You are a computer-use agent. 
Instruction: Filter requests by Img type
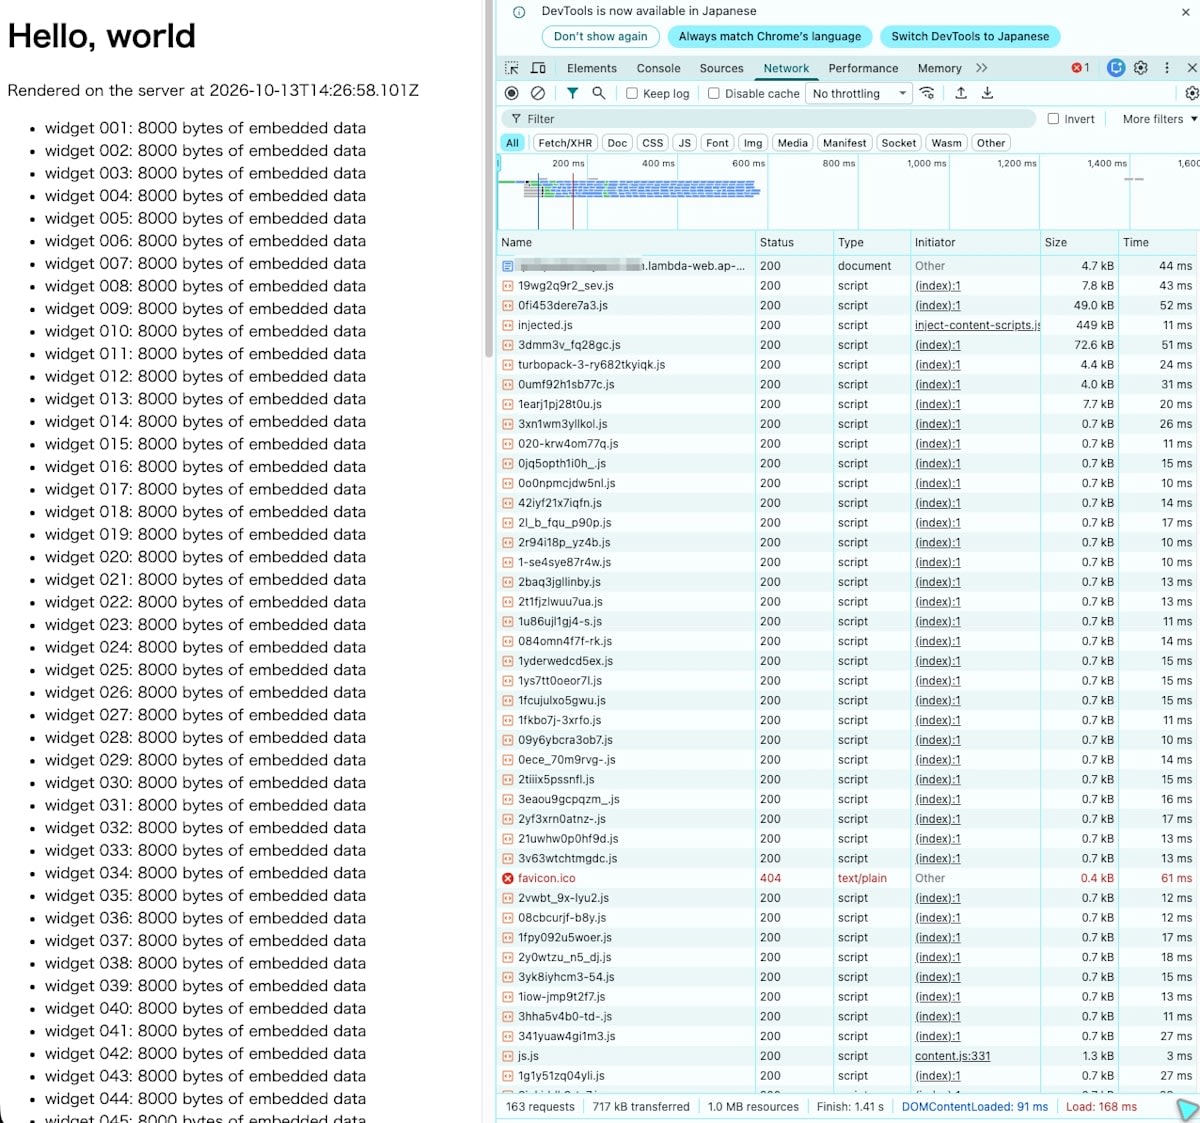753,143
